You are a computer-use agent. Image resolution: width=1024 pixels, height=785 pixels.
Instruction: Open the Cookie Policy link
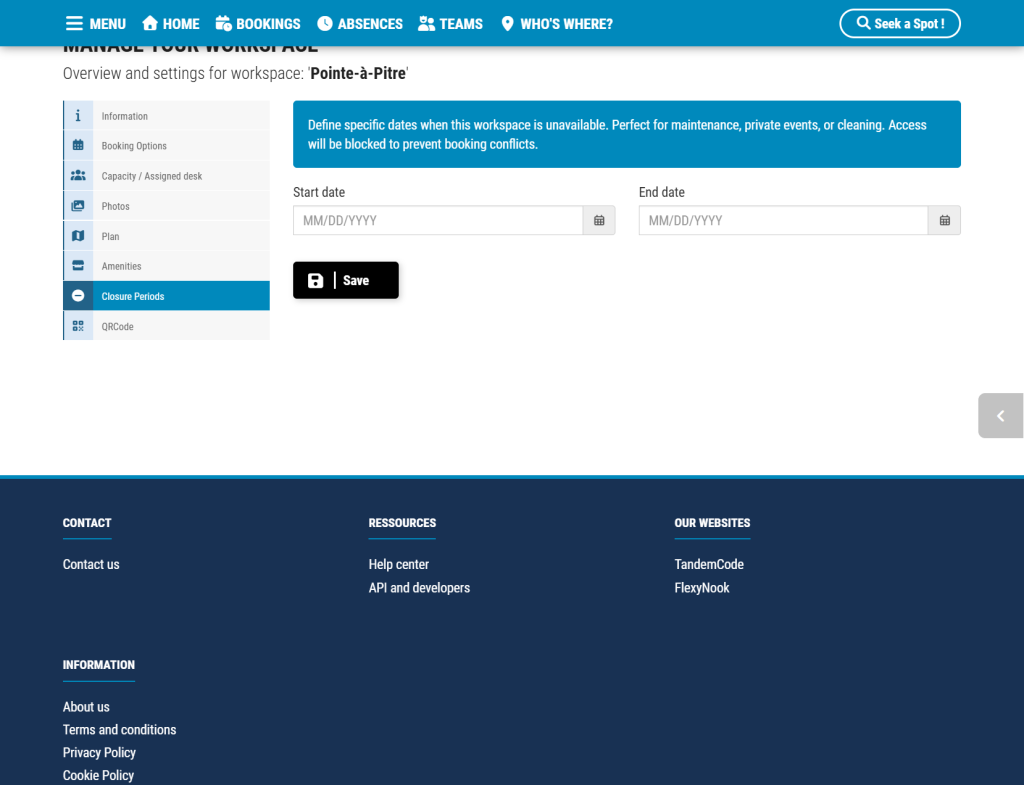pos(98,775)
